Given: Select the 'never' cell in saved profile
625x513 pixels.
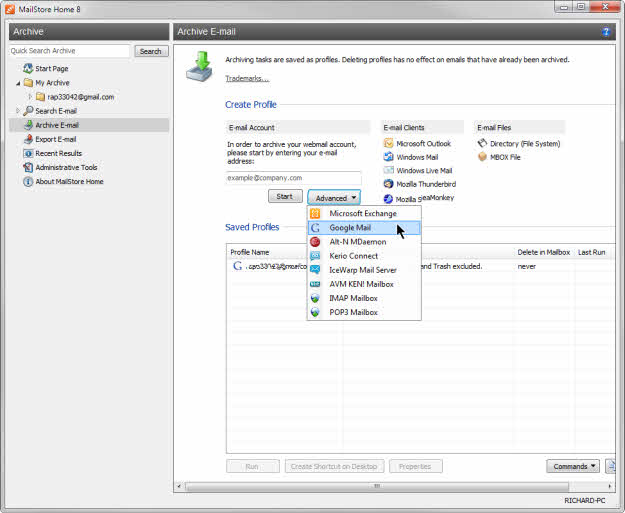Looking at the screenshot, I should (527, 266).
